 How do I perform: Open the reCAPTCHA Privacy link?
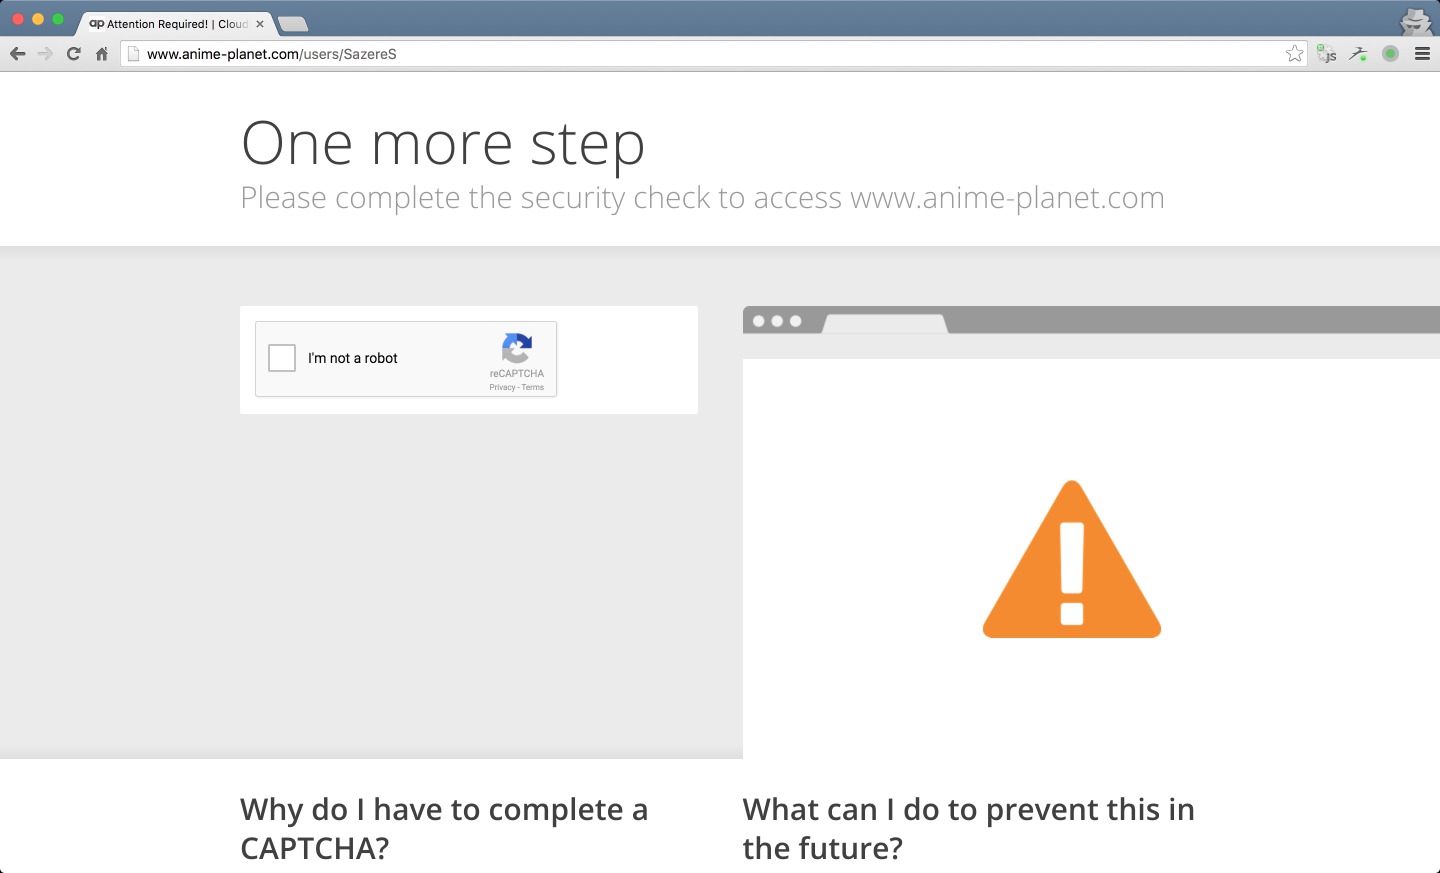(x=502, y=387)
